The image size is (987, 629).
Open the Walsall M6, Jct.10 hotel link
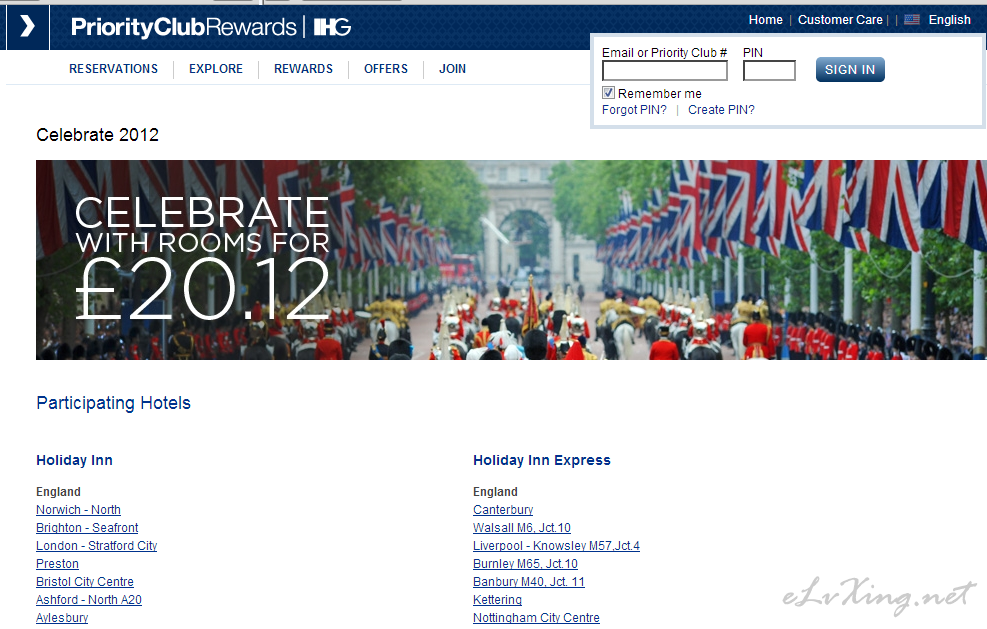tap(522, 528)
